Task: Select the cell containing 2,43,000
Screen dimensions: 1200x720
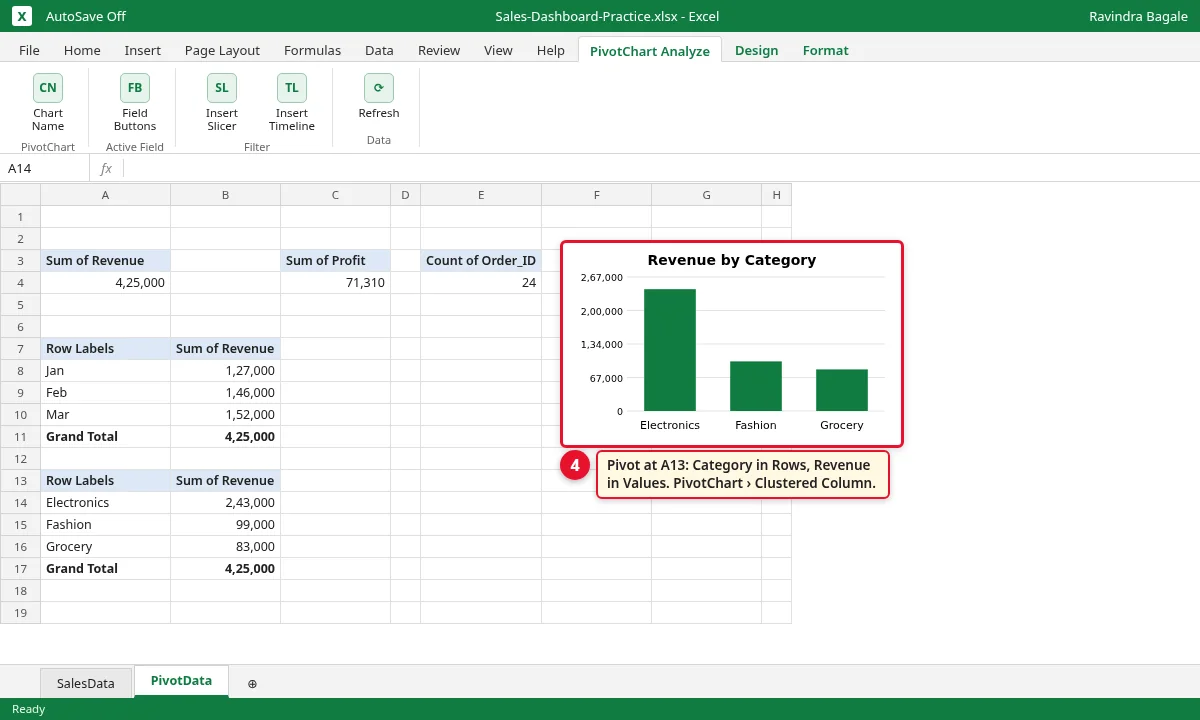Action: click(x=226, y=503)
